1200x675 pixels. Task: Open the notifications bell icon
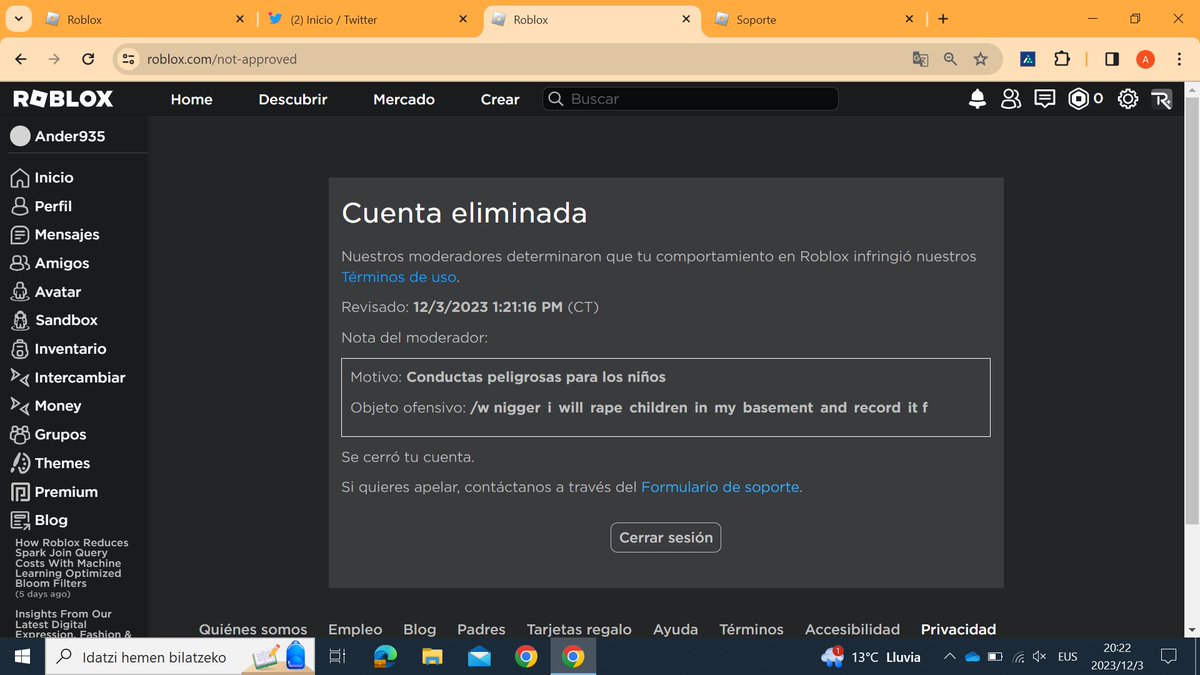click(x=977, y=99)
